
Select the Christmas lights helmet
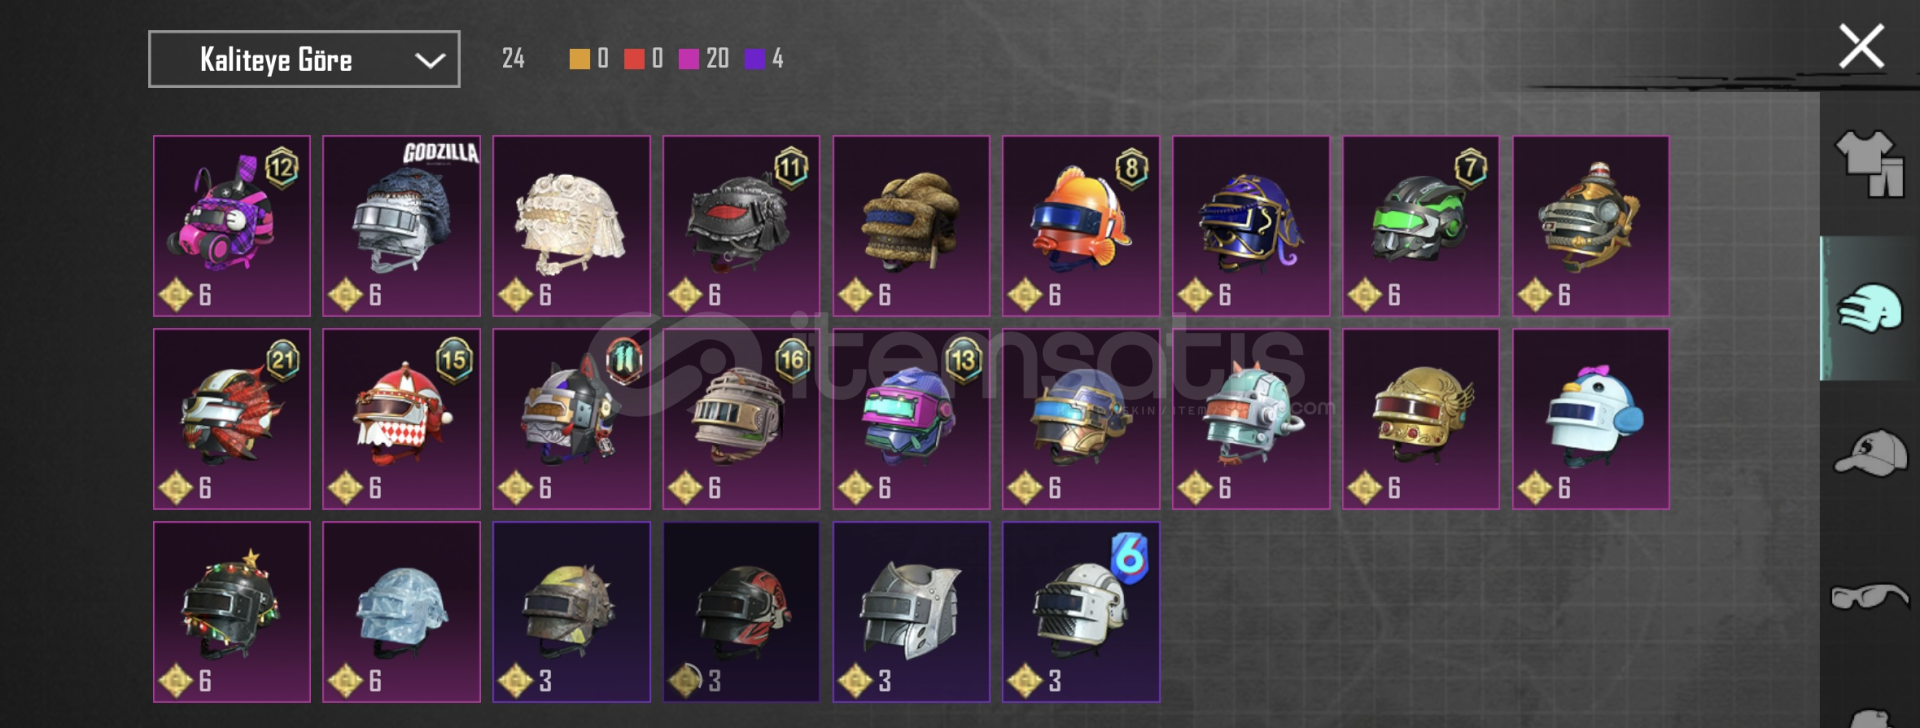[231, 612]
